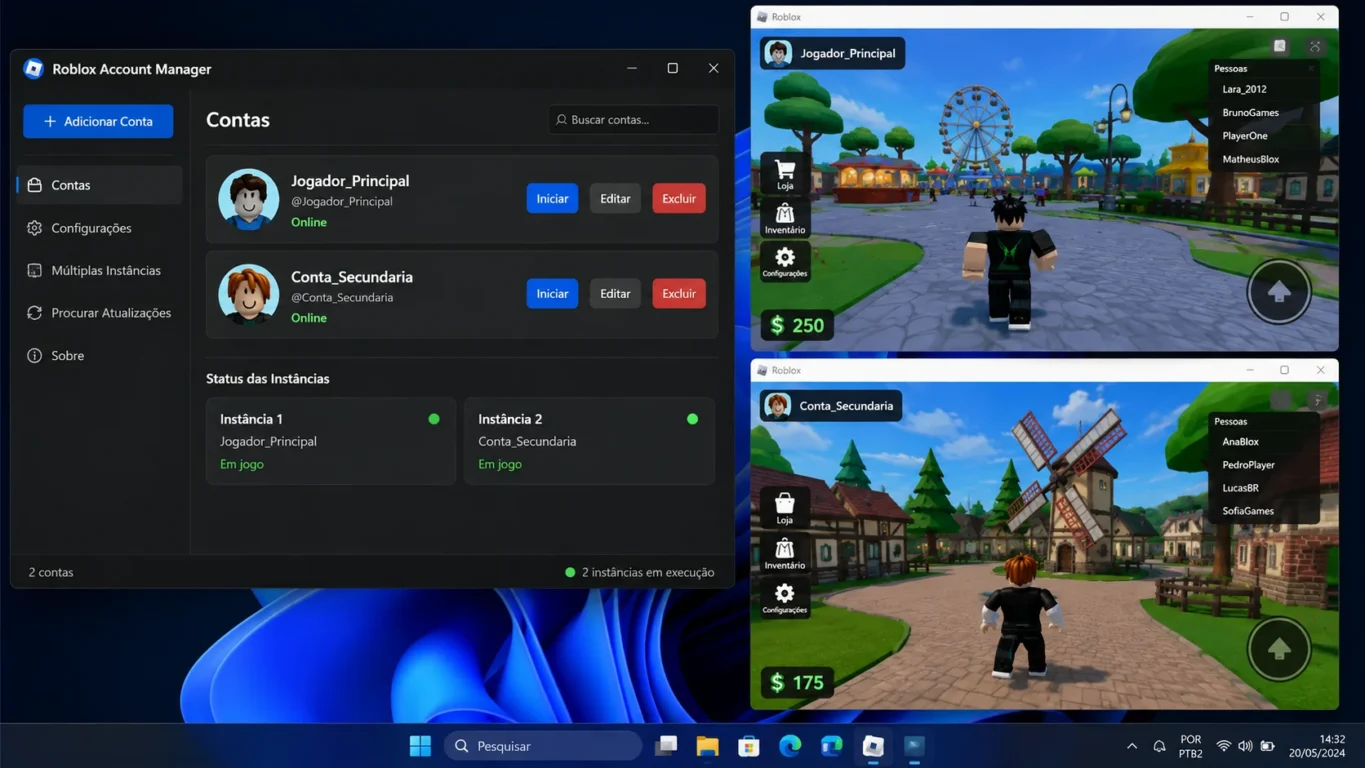
Task: Delete the Jogador_Principal account with Excluir
Action: click(679, 198)
